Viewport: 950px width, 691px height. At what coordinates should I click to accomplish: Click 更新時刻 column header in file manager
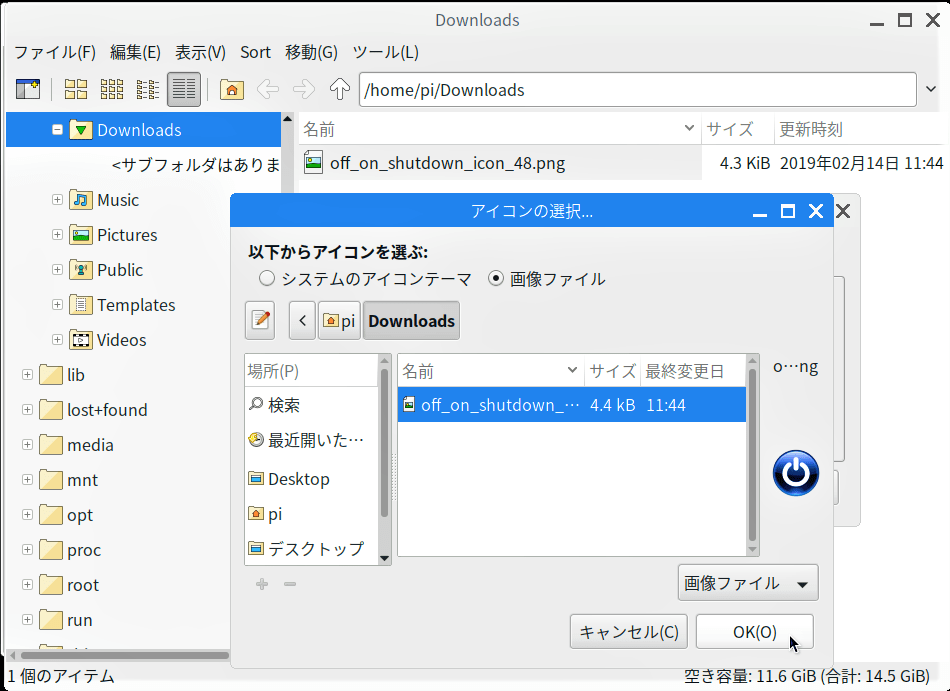[x=860, y=129]
